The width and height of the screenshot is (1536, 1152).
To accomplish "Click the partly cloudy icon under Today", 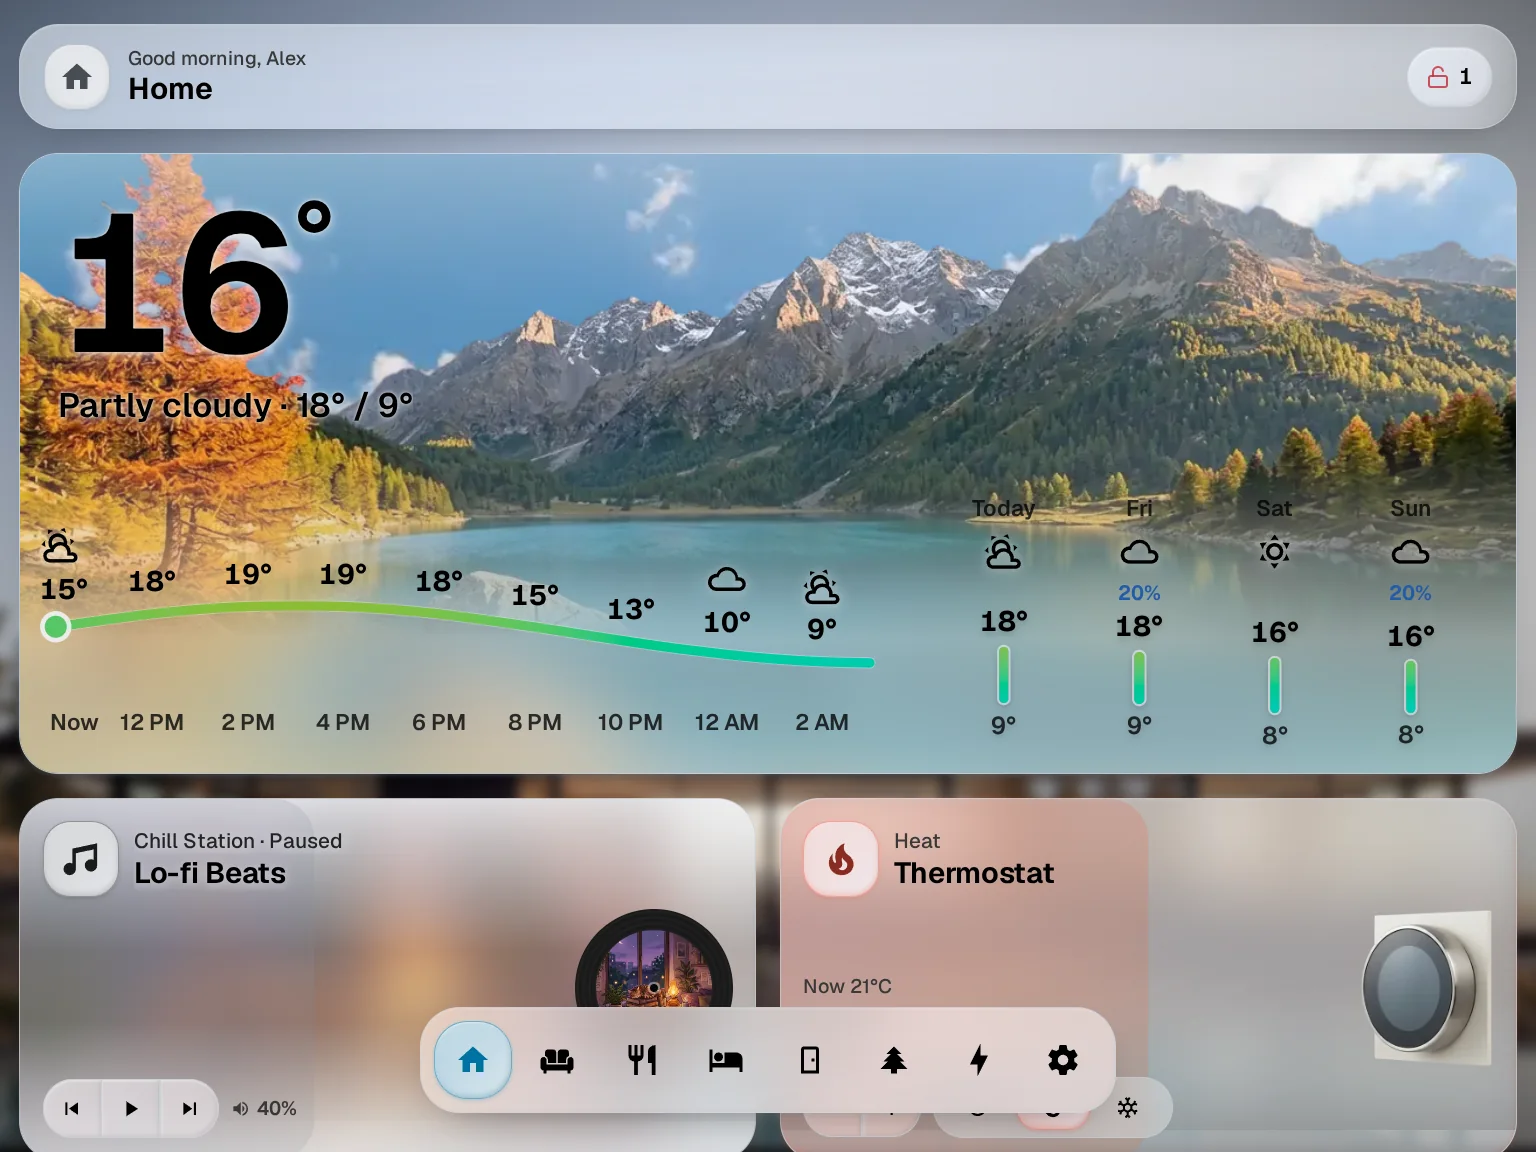I will point(1003,552).
